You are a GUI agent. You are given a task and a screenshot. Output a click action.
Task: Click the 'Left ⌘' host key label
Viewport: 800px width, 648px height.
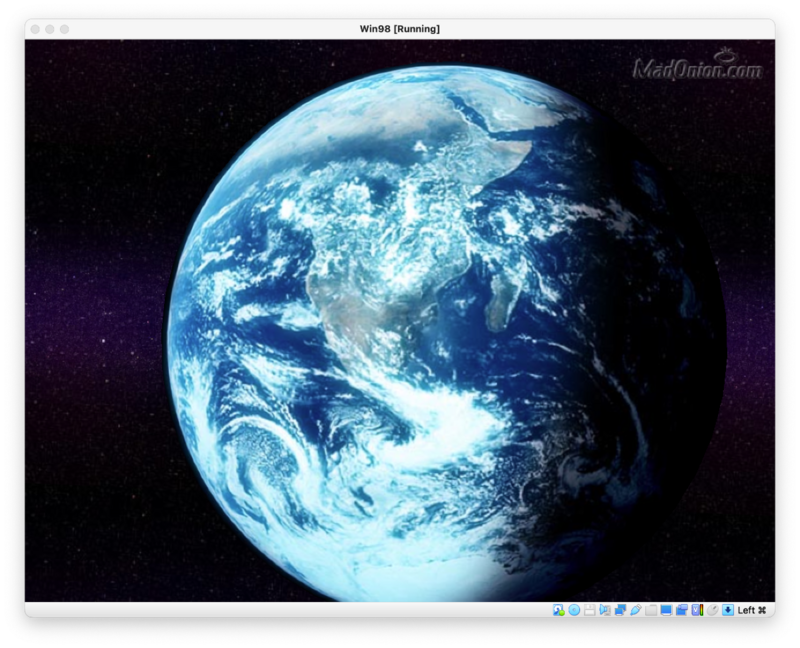(752, 610)
